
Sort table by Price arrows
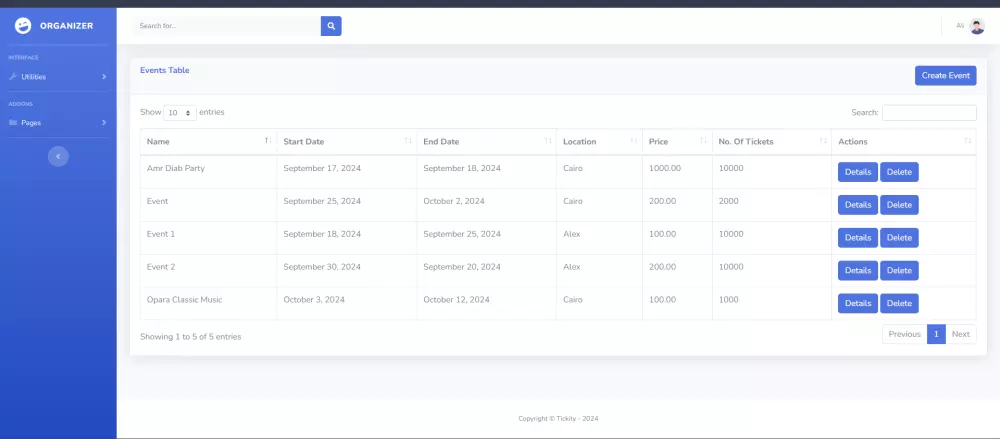click(703, 140)
